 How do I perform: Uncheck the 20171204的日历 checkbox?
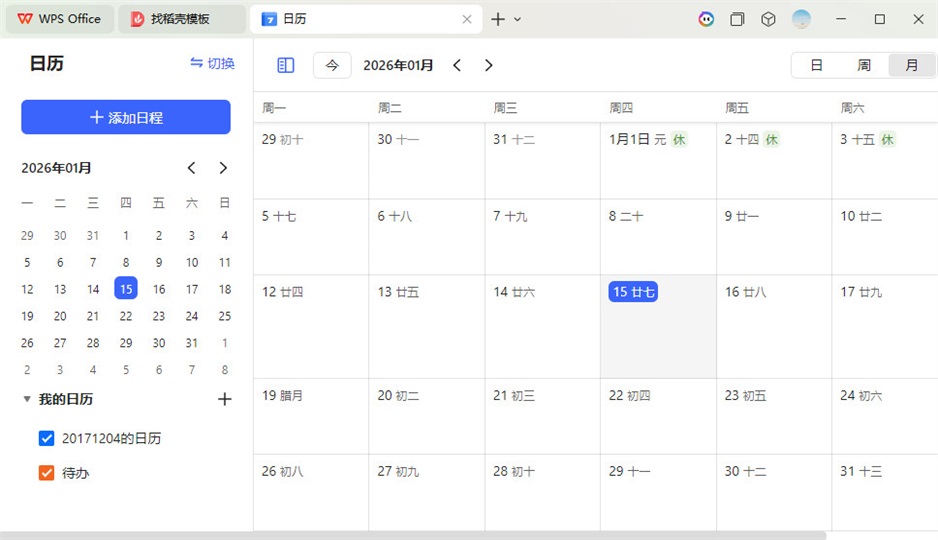(46, 438)
